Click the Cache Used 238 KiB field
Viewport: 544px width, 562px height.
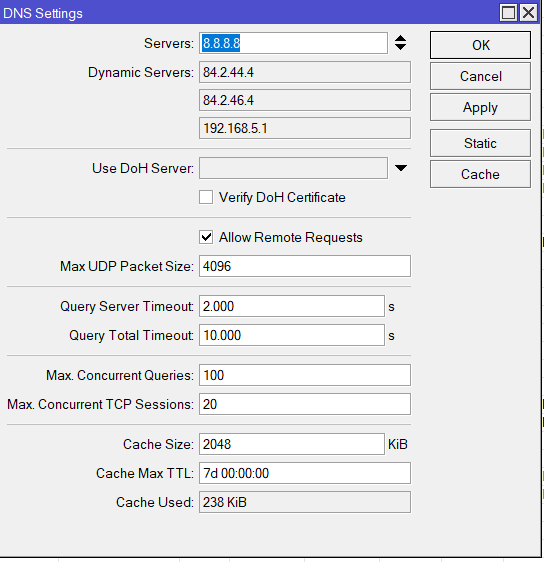click(x=305, y=502)
